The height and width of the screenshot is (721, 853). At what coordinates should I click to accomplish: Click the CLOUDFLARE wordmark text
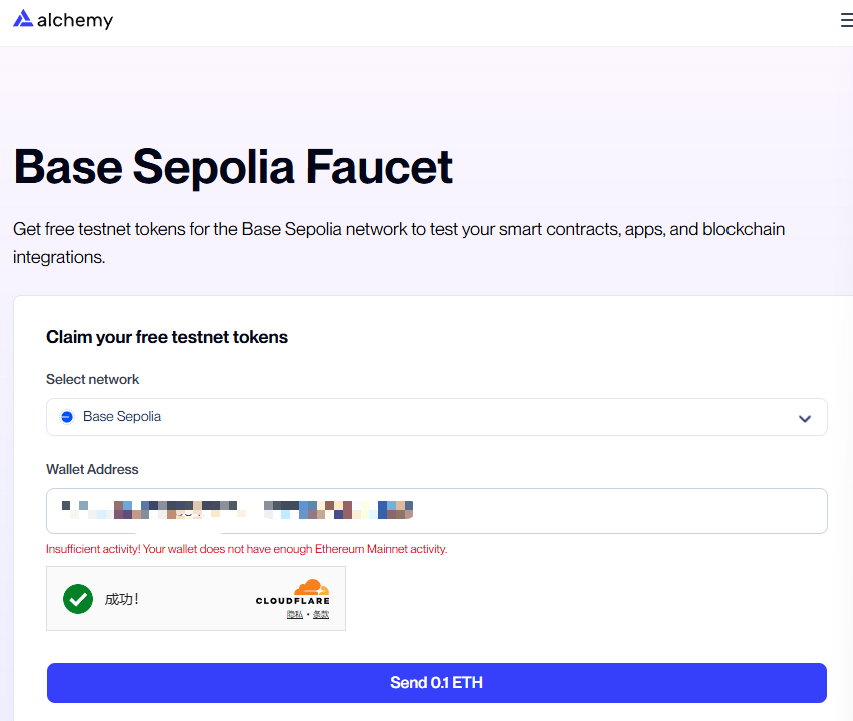coord(292,601)
